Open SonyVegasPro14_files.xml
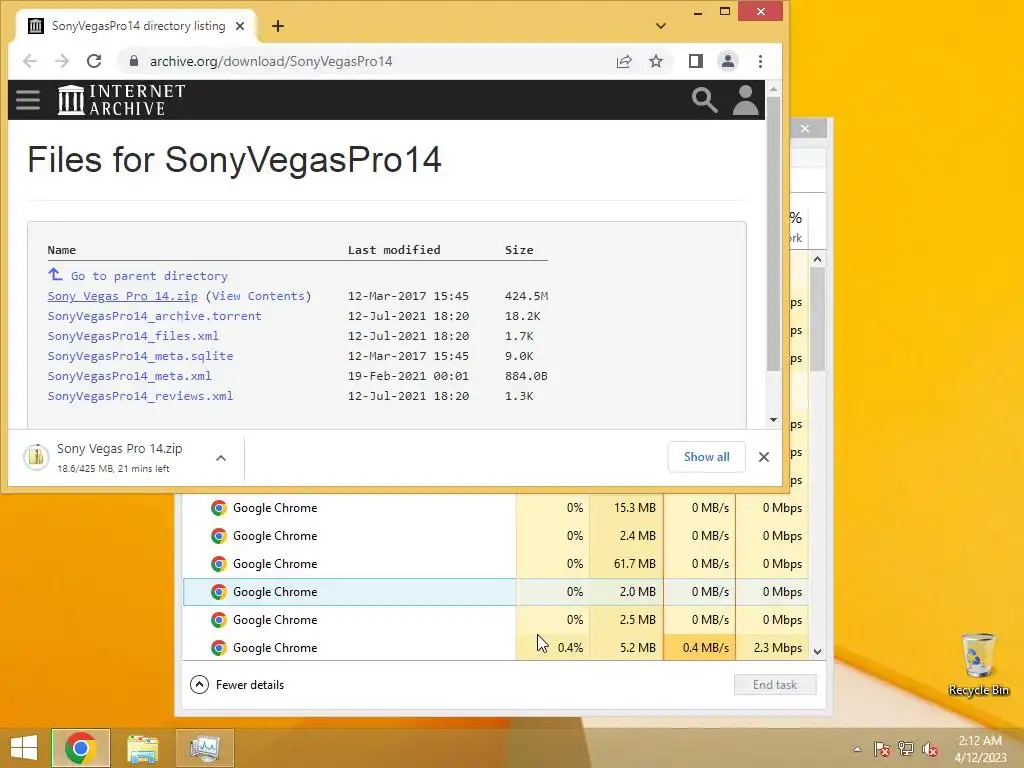This screenshot has height=768, width=1024. [x=133, y=336]
